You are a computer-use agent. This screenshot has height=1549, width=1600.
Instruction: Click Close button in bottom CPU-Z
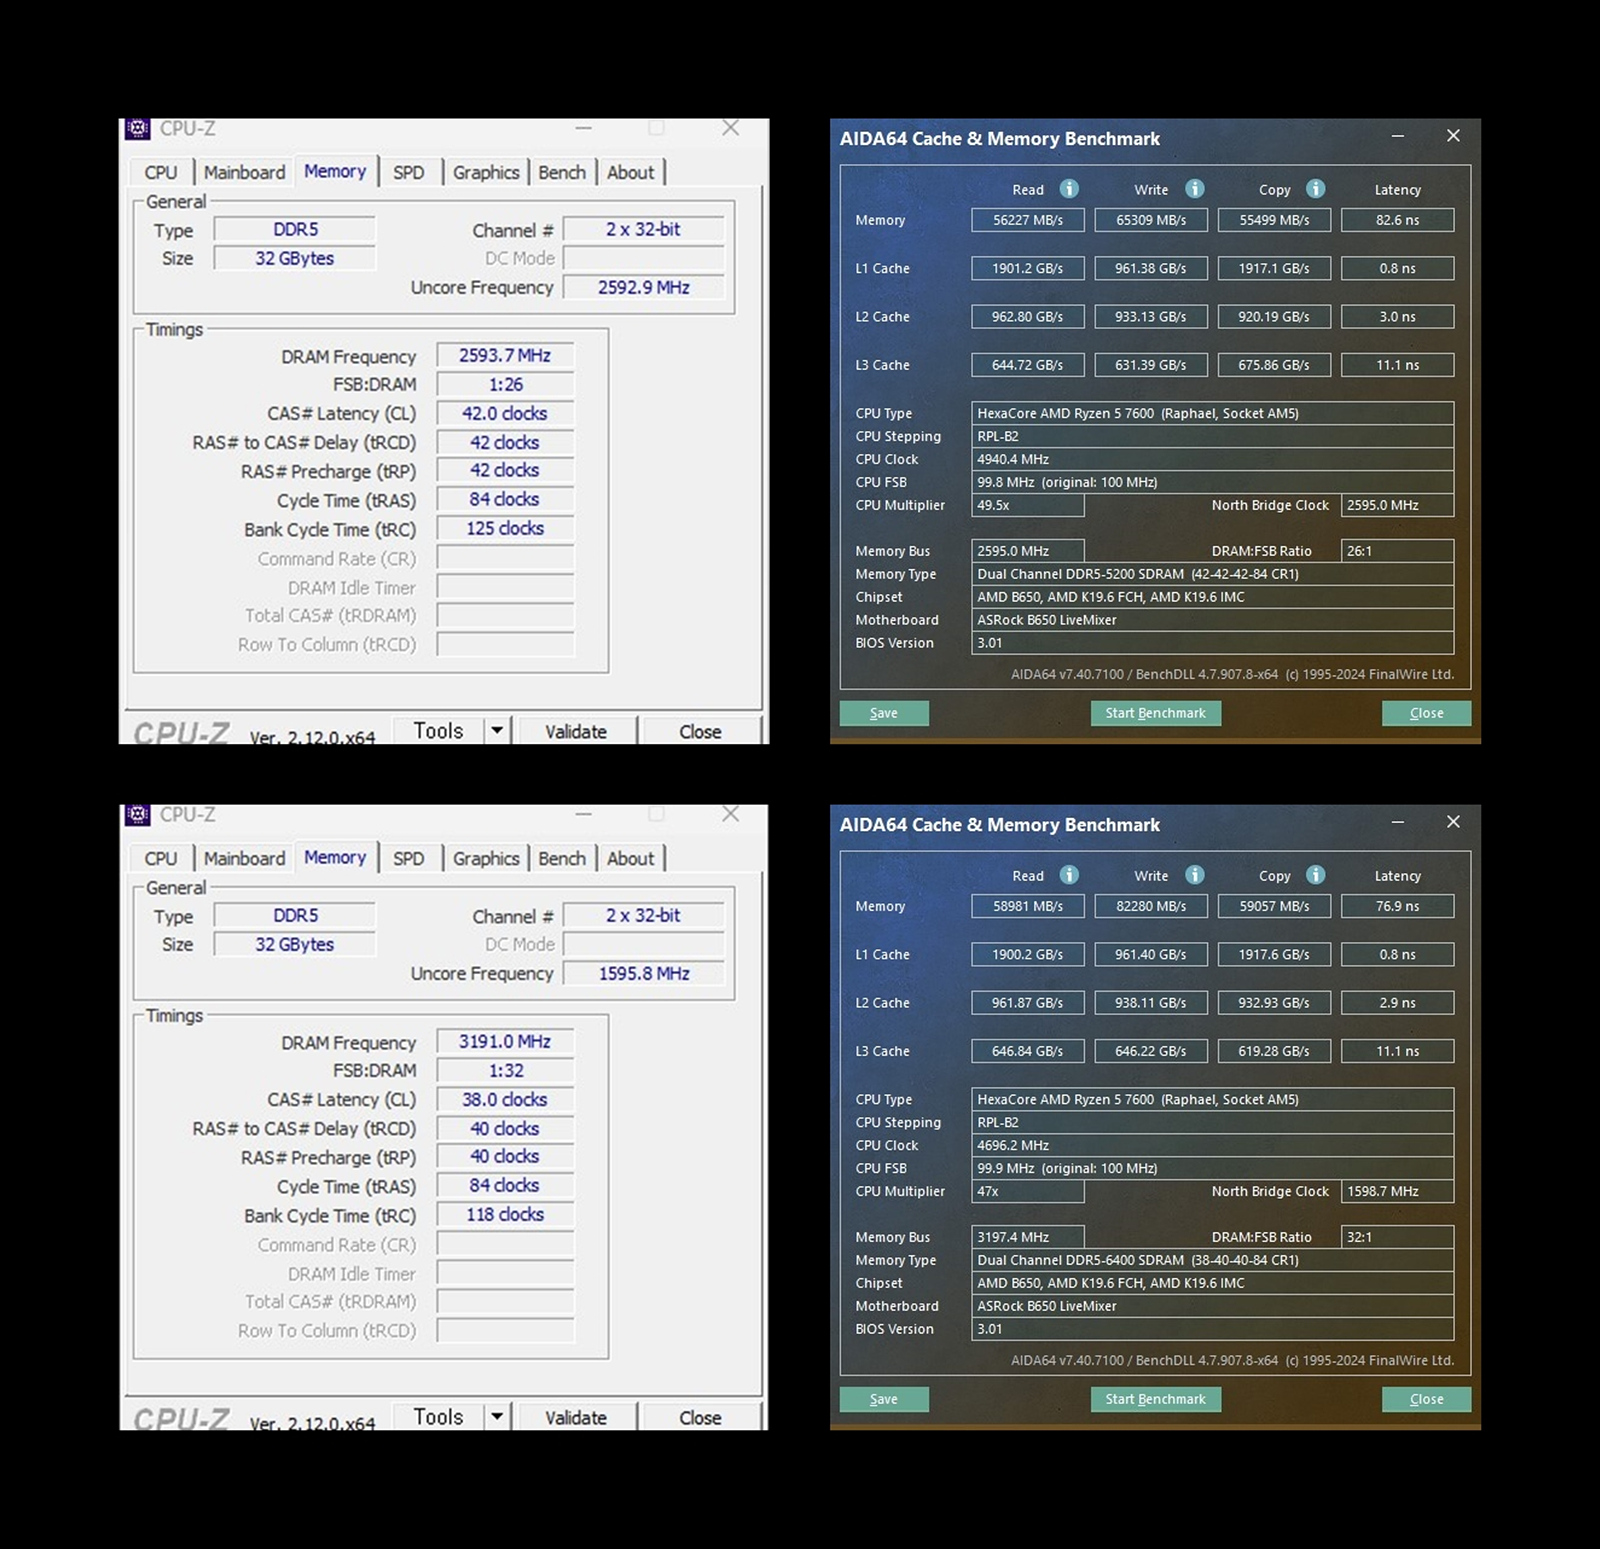tap(700, 1417)
